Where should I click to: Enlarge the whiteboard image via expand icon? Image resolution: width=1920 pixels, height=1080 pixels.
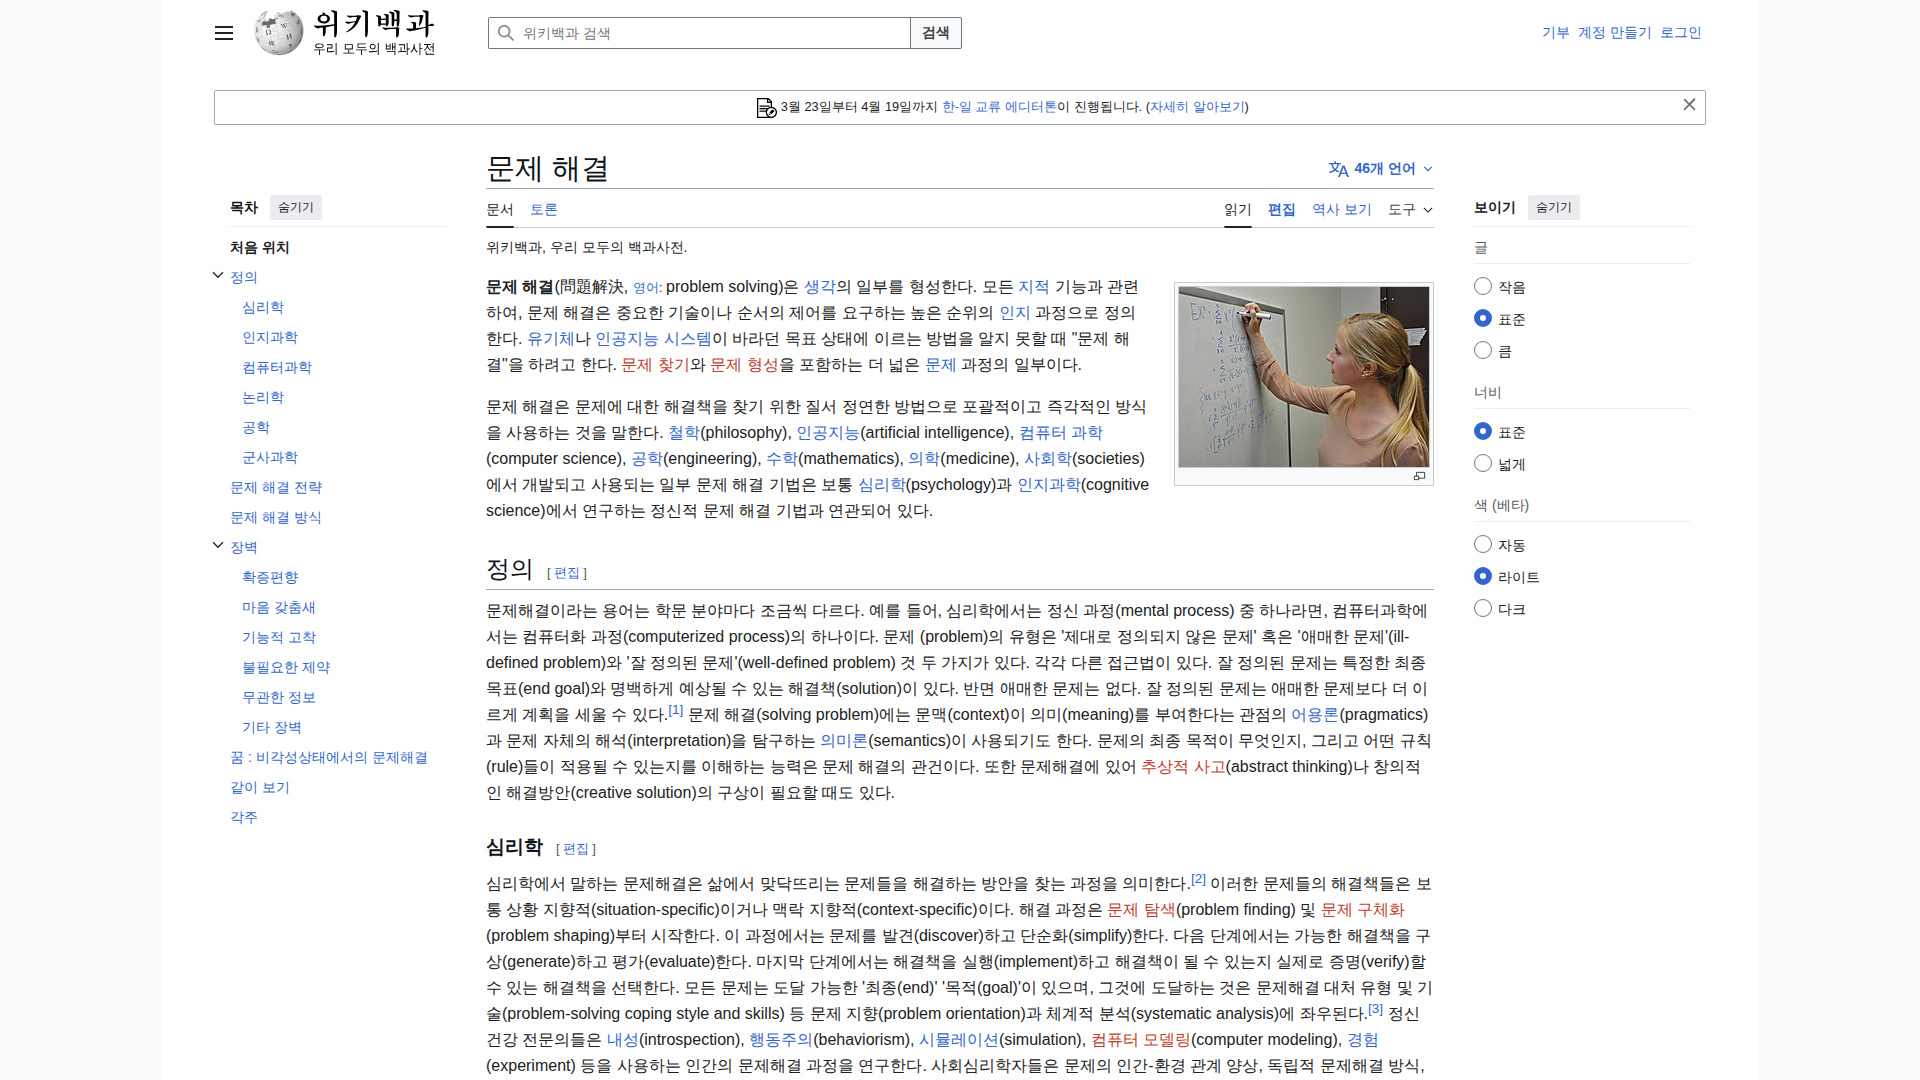[x=1419, y=476]
